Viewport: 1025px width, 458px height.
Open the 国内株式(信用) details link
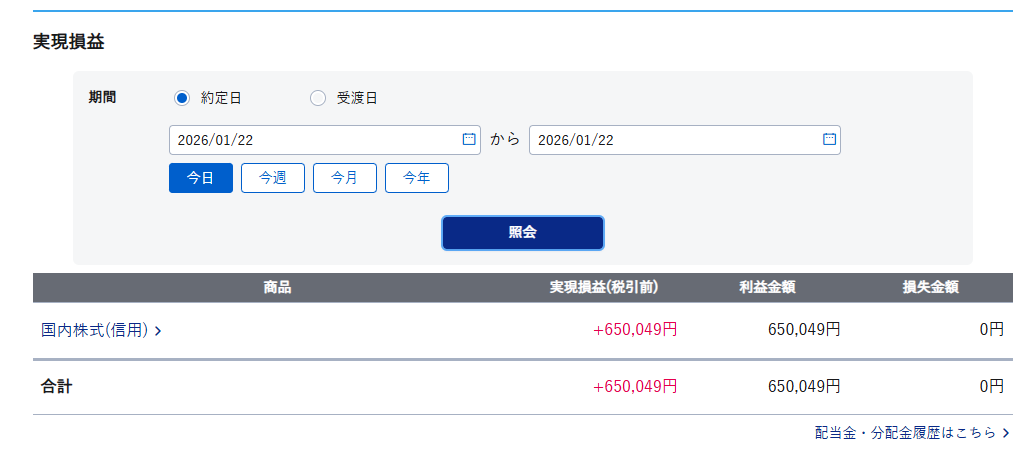click(x=95, y=330)
